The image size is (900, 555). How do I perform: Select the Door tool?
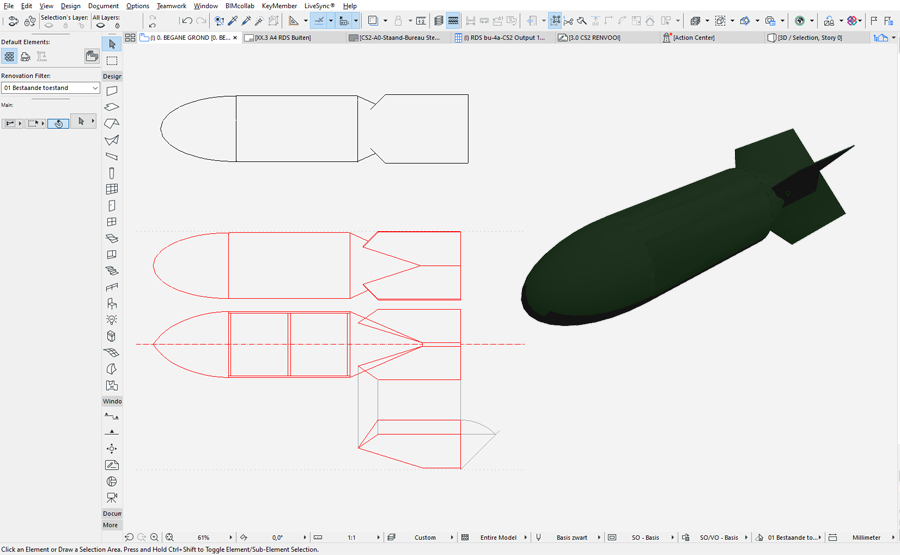(112, 205)
